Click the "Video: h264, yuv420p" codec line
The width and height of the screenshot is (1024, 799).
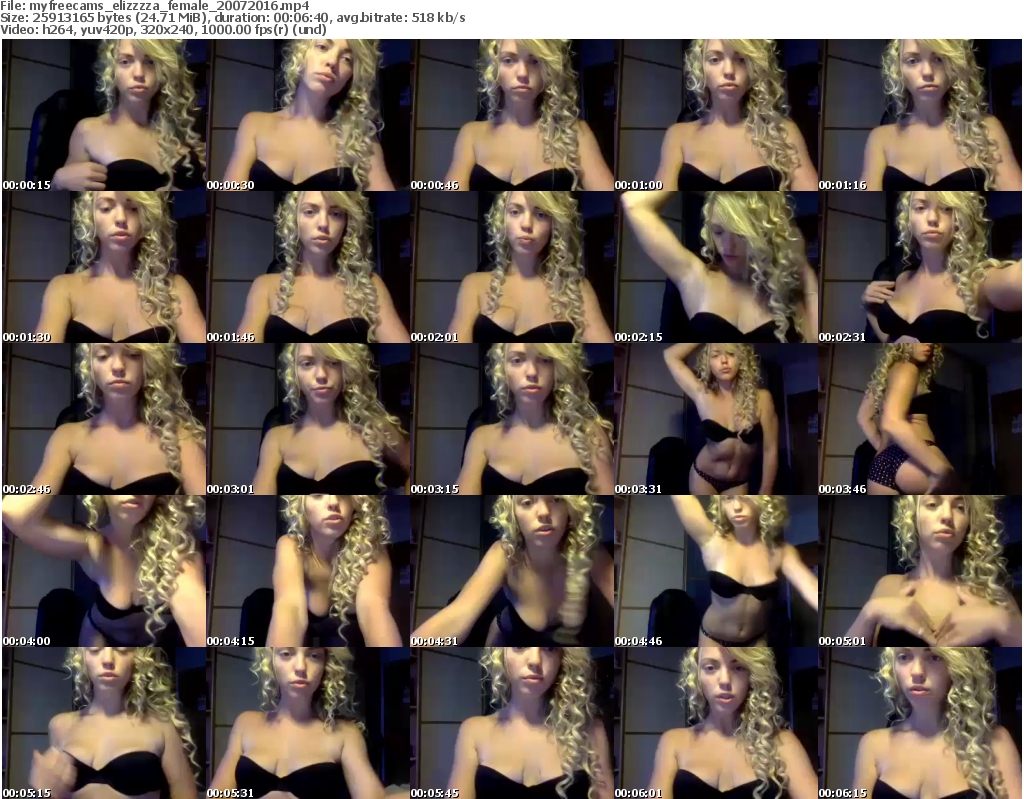click(x=163, y=29)
